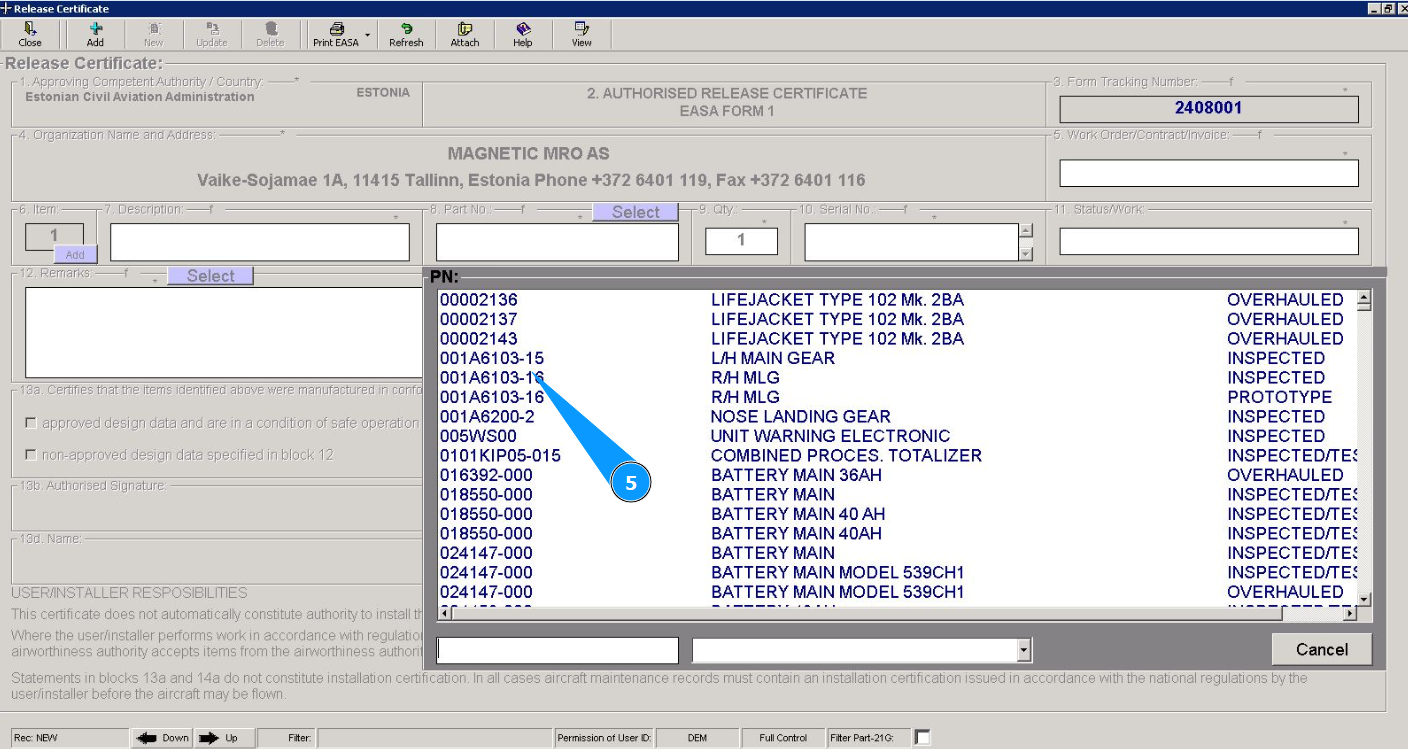1408x749 pixels.
Task: Click the Close toolbar icon
Action: pos(30,35)
